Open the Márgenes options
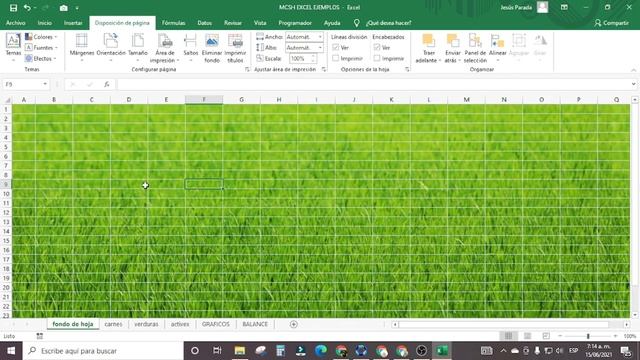 (x=82, y=48)
